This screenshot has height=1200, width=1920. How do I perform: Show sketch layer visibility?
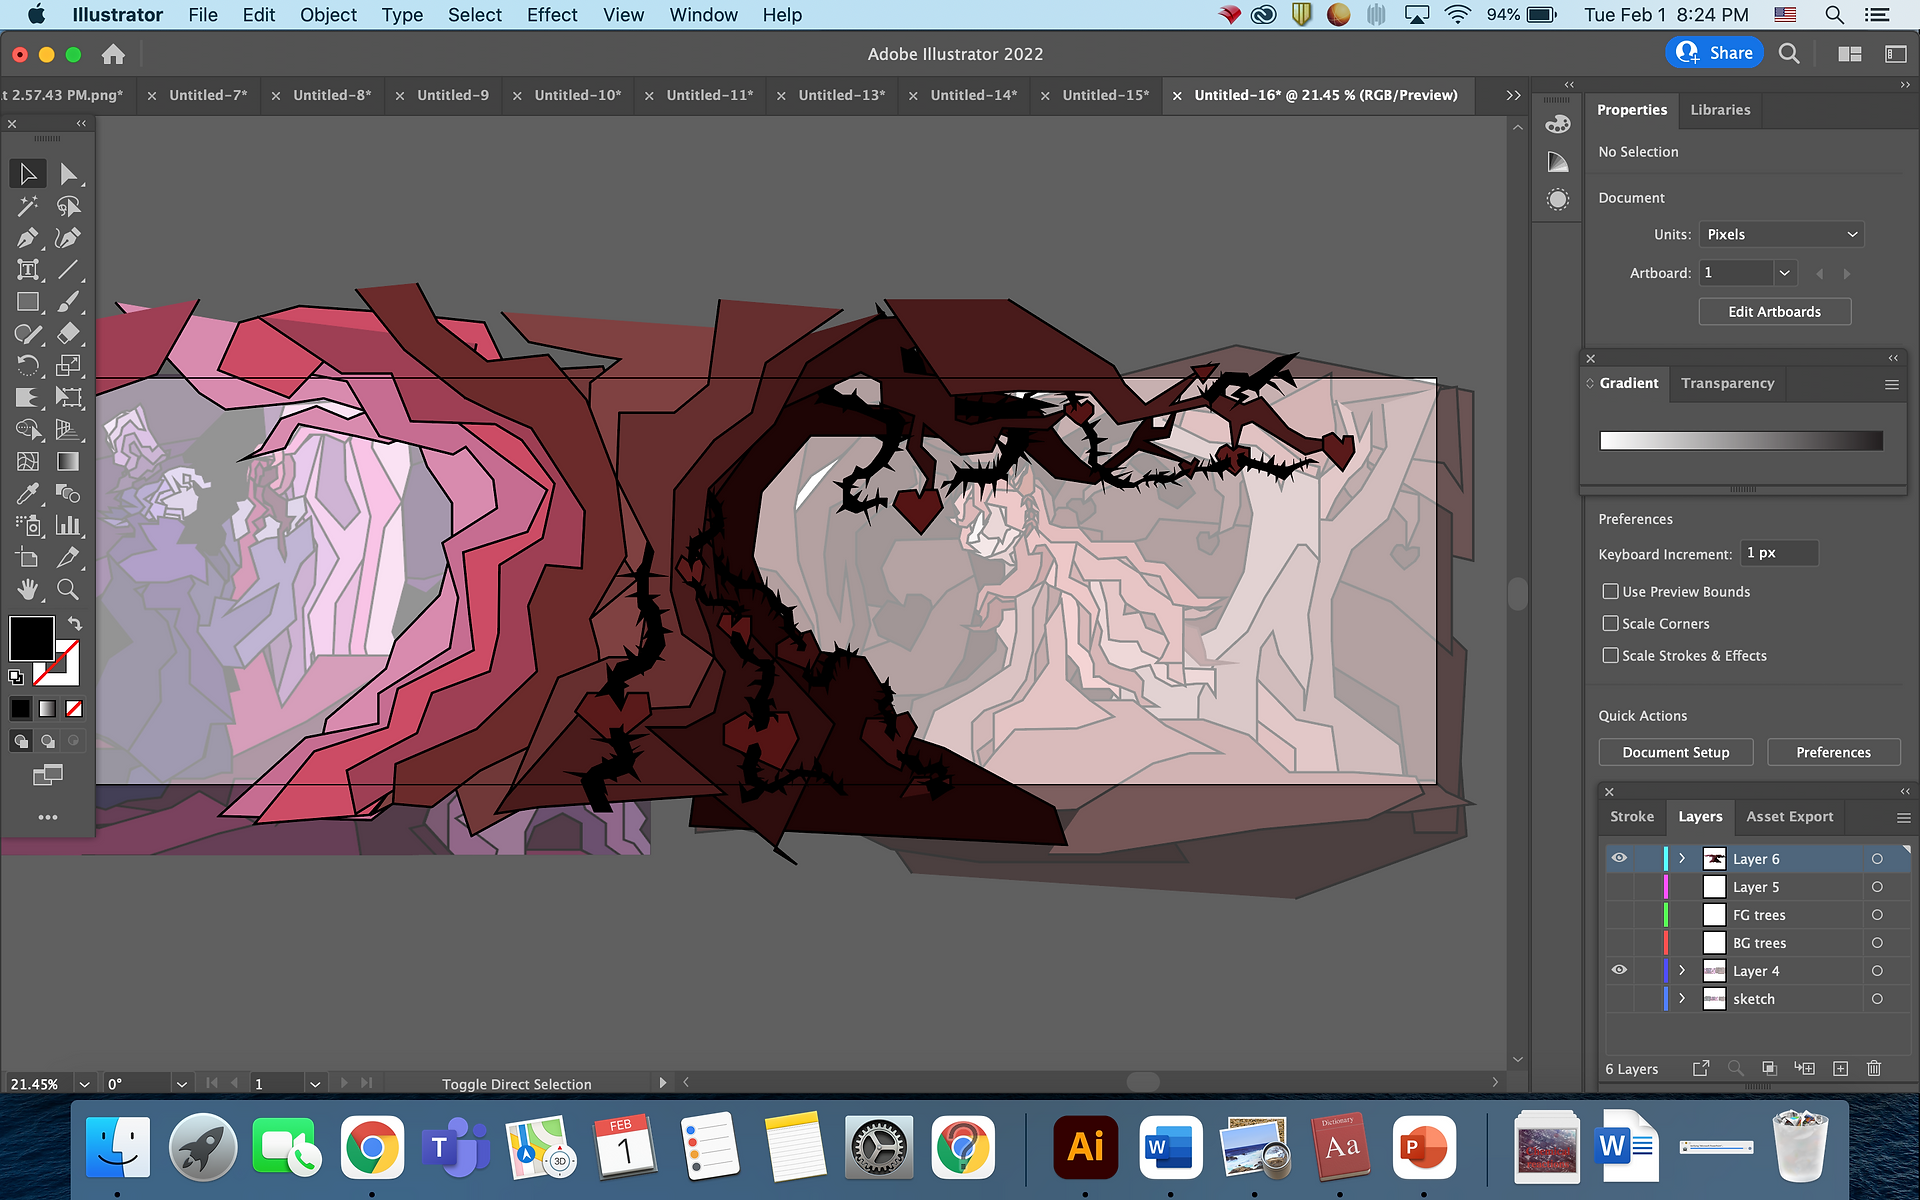pos(1619,999)
